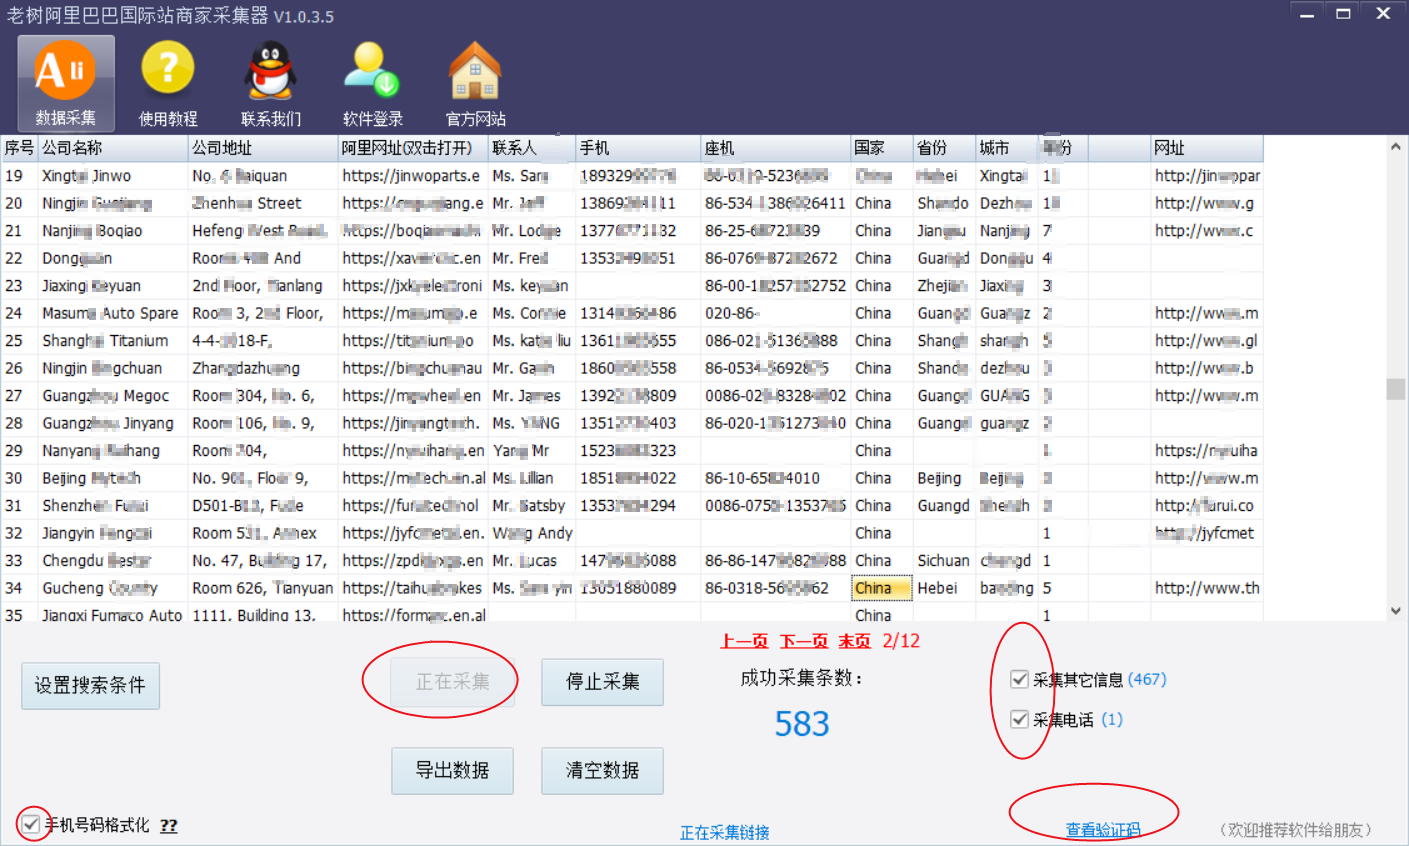Screen dimensions: 1409x846
Task: Visit the 官方网站 official website icon
Action: click(475, 84)
